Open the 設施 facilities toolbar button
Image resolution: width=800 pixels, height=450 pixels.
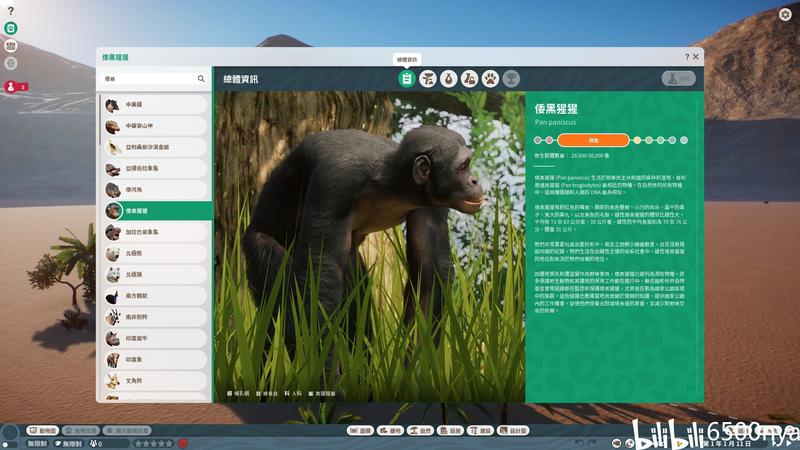[x=451, y=431]
